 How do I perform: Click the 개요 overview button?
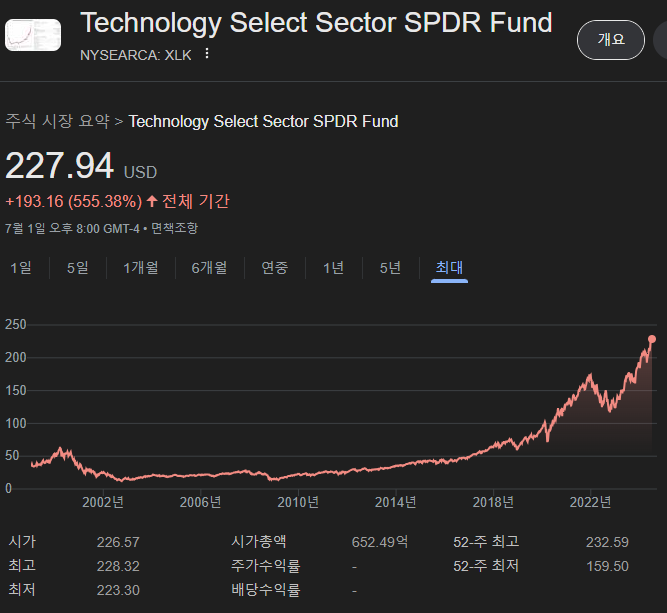611,40
